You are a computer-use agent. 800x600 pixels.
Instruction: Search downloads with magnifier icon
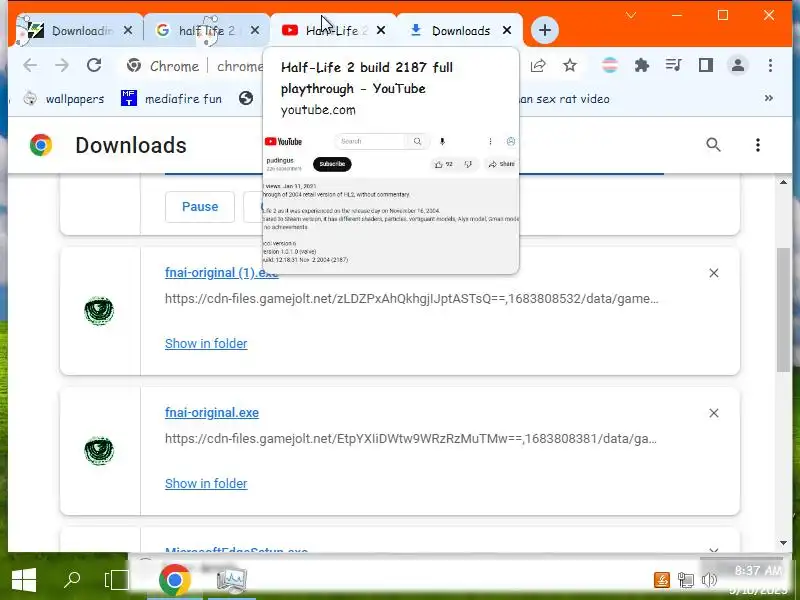coord(713,145)
